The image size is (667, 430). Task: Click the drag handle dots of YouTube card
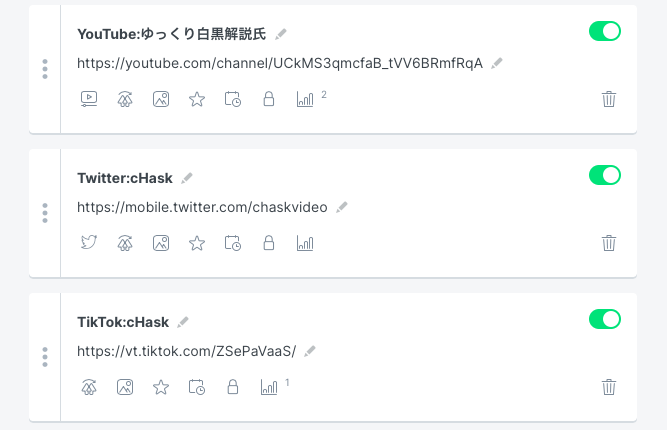45,69
